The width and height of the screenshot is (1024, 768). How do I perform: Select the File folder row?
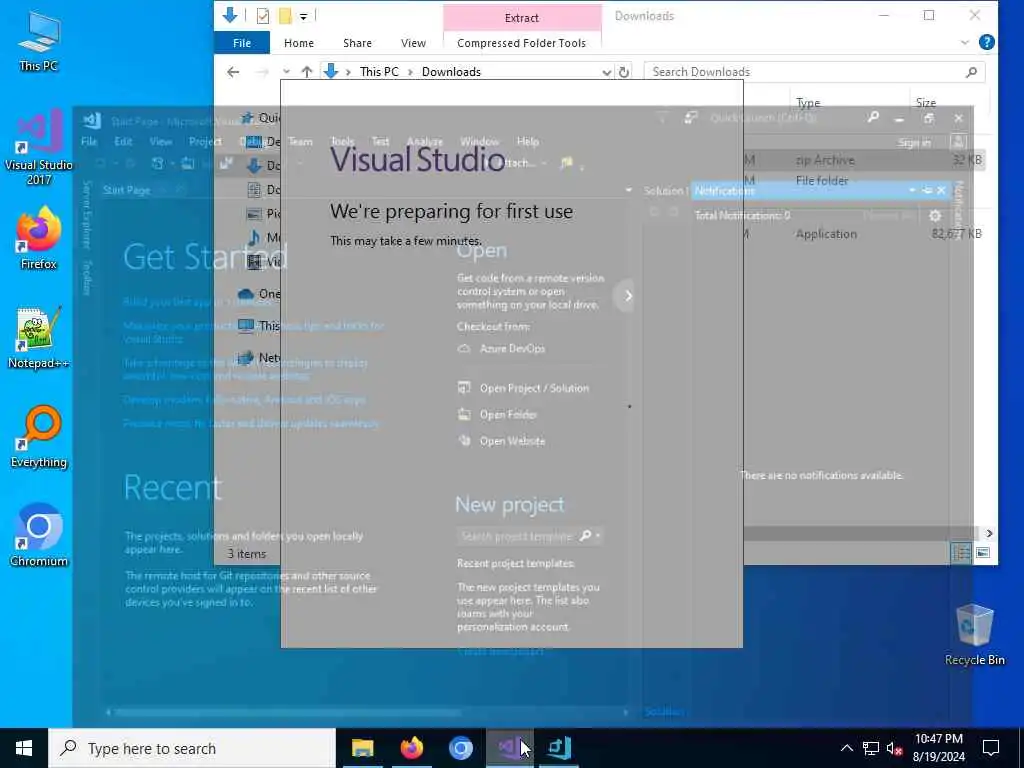click(x=822, y=180)
